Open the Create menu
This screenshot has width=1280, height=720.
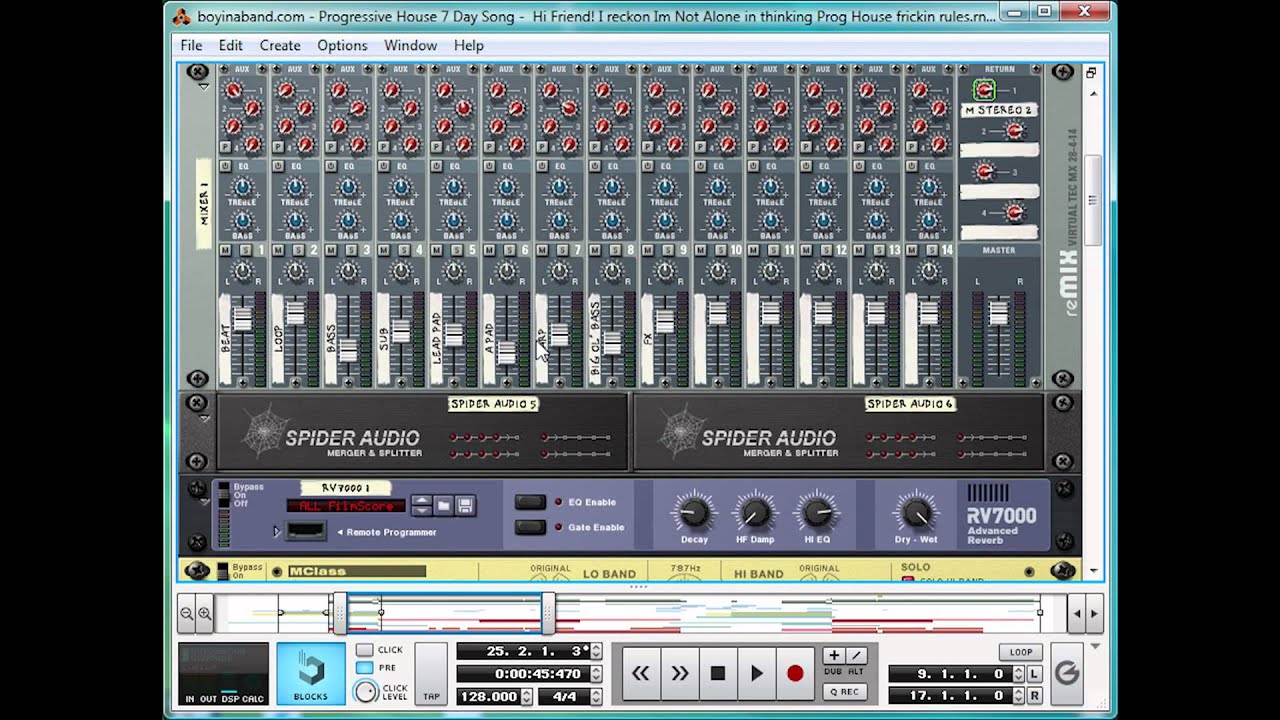(x=280, y=45)
